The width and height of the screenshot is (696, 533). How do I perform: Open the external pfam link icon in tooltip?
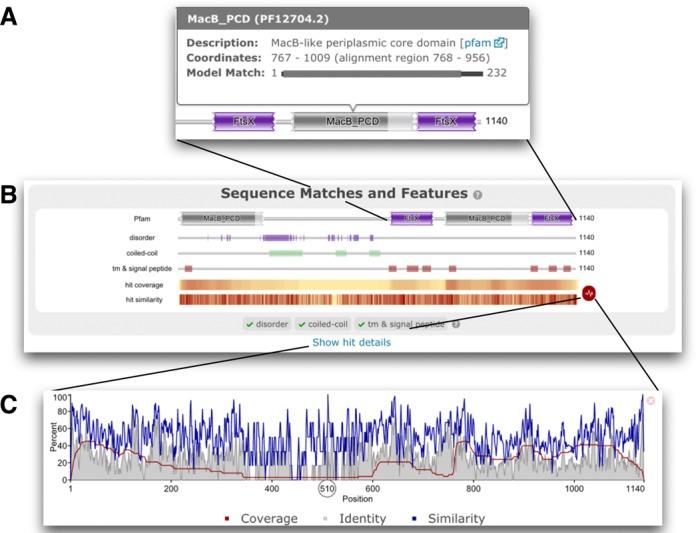click(x=502, y=44)
